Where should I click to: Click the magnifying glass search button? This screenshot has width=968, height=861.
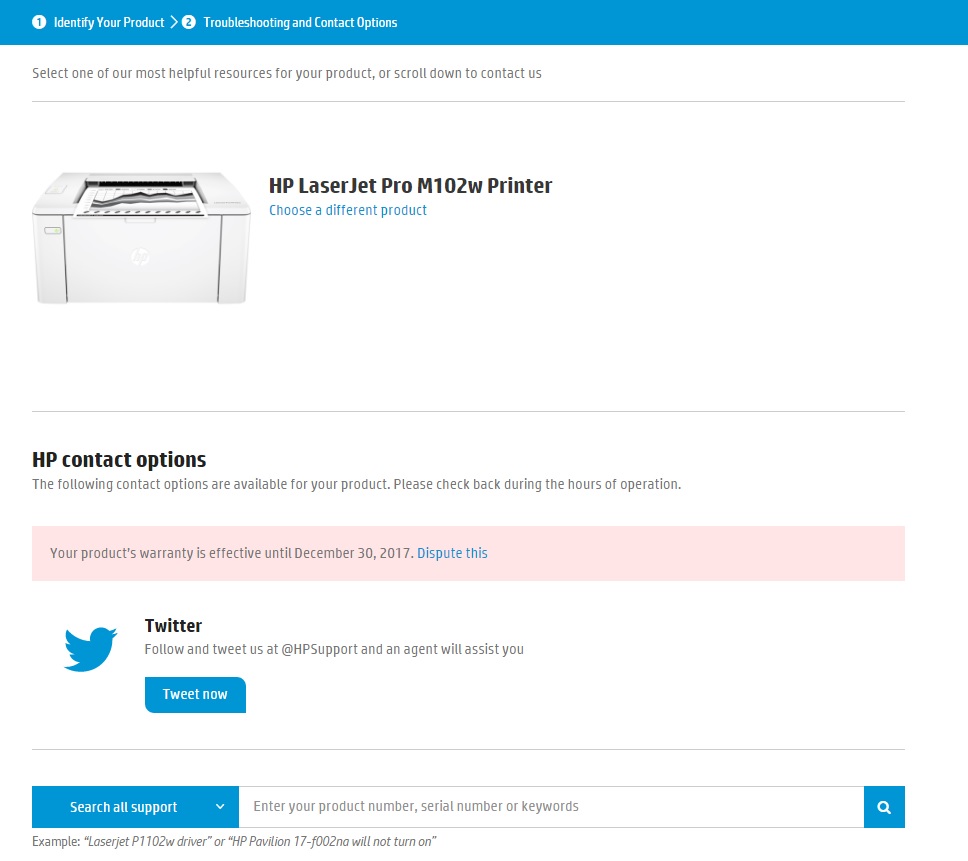coord(884,807)
